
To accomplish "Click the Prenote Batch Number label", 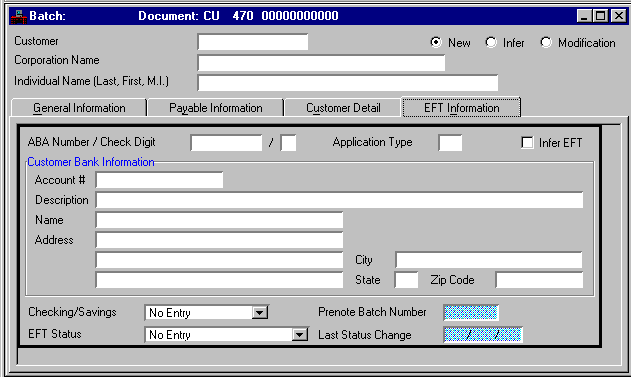I will (x=372, y=312).
